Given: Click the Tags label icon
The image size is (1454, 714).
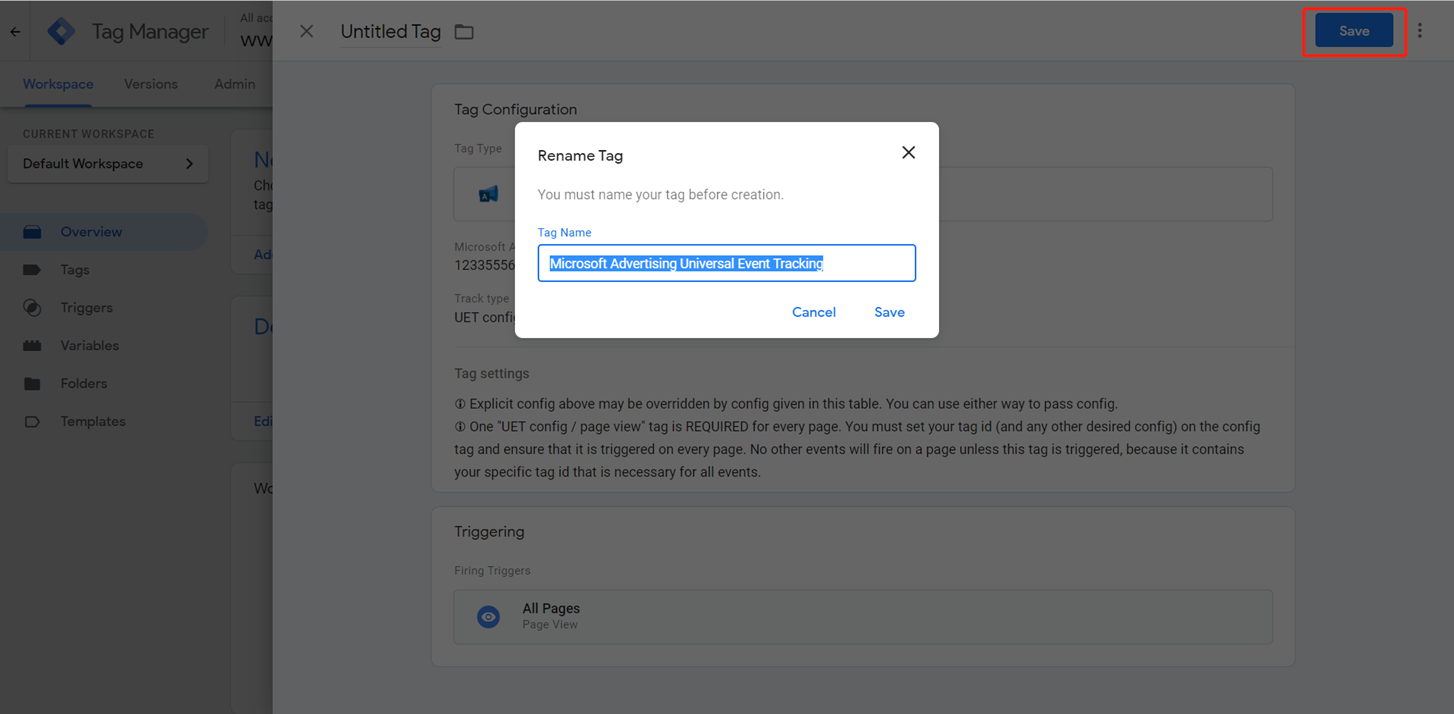Looking at the screenshot, I should [x=32, y=270].
